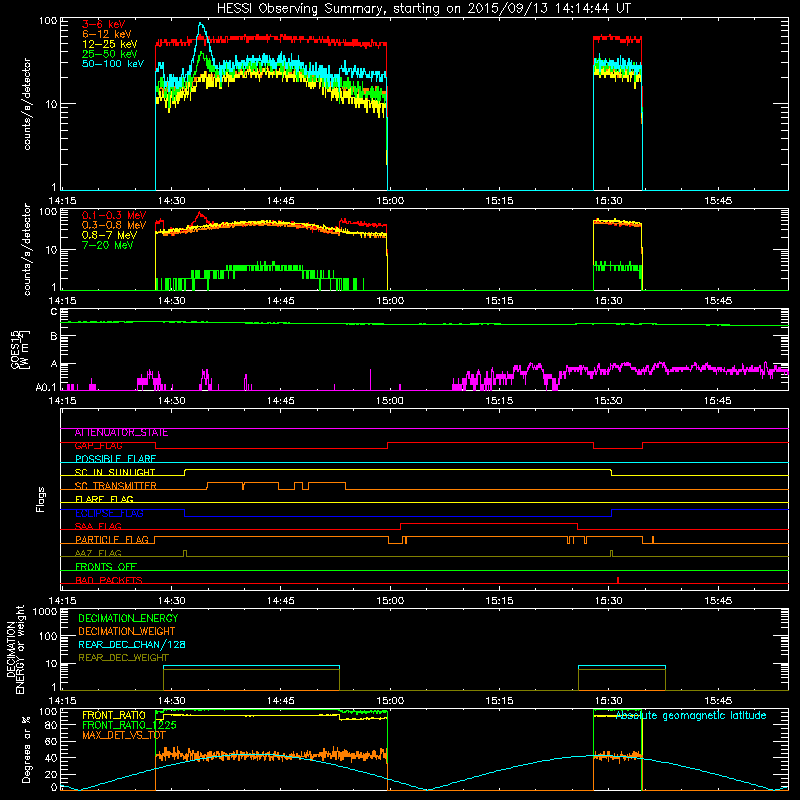Select the FRONTS_OFF flag label

[106, 567]
